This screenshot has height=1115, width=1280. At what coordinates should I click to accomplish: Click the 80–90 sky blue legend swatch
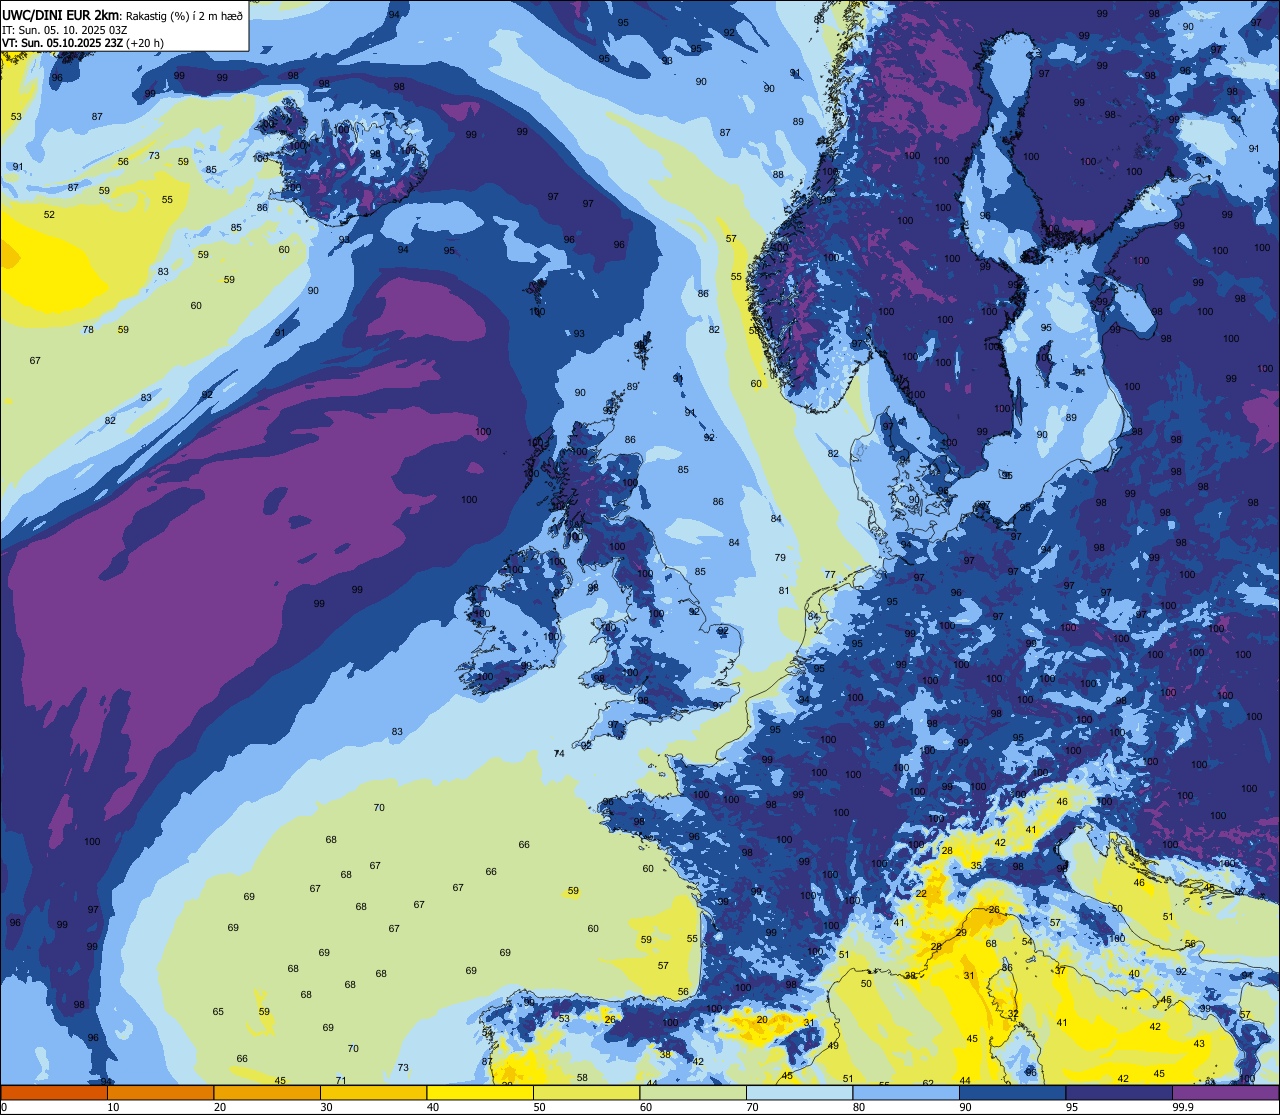(906, 1092)
